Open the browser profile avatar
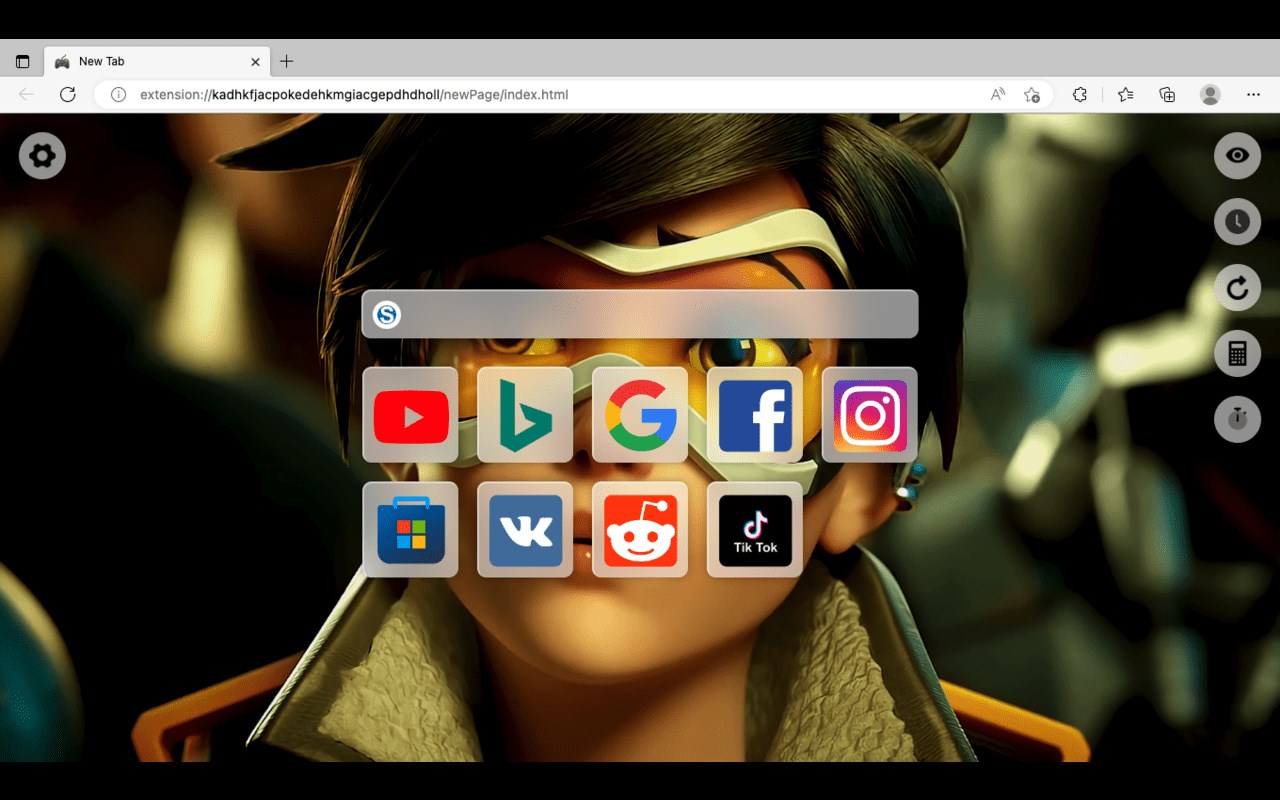Screen dimensions: 1280x800 coord(1210,95)
